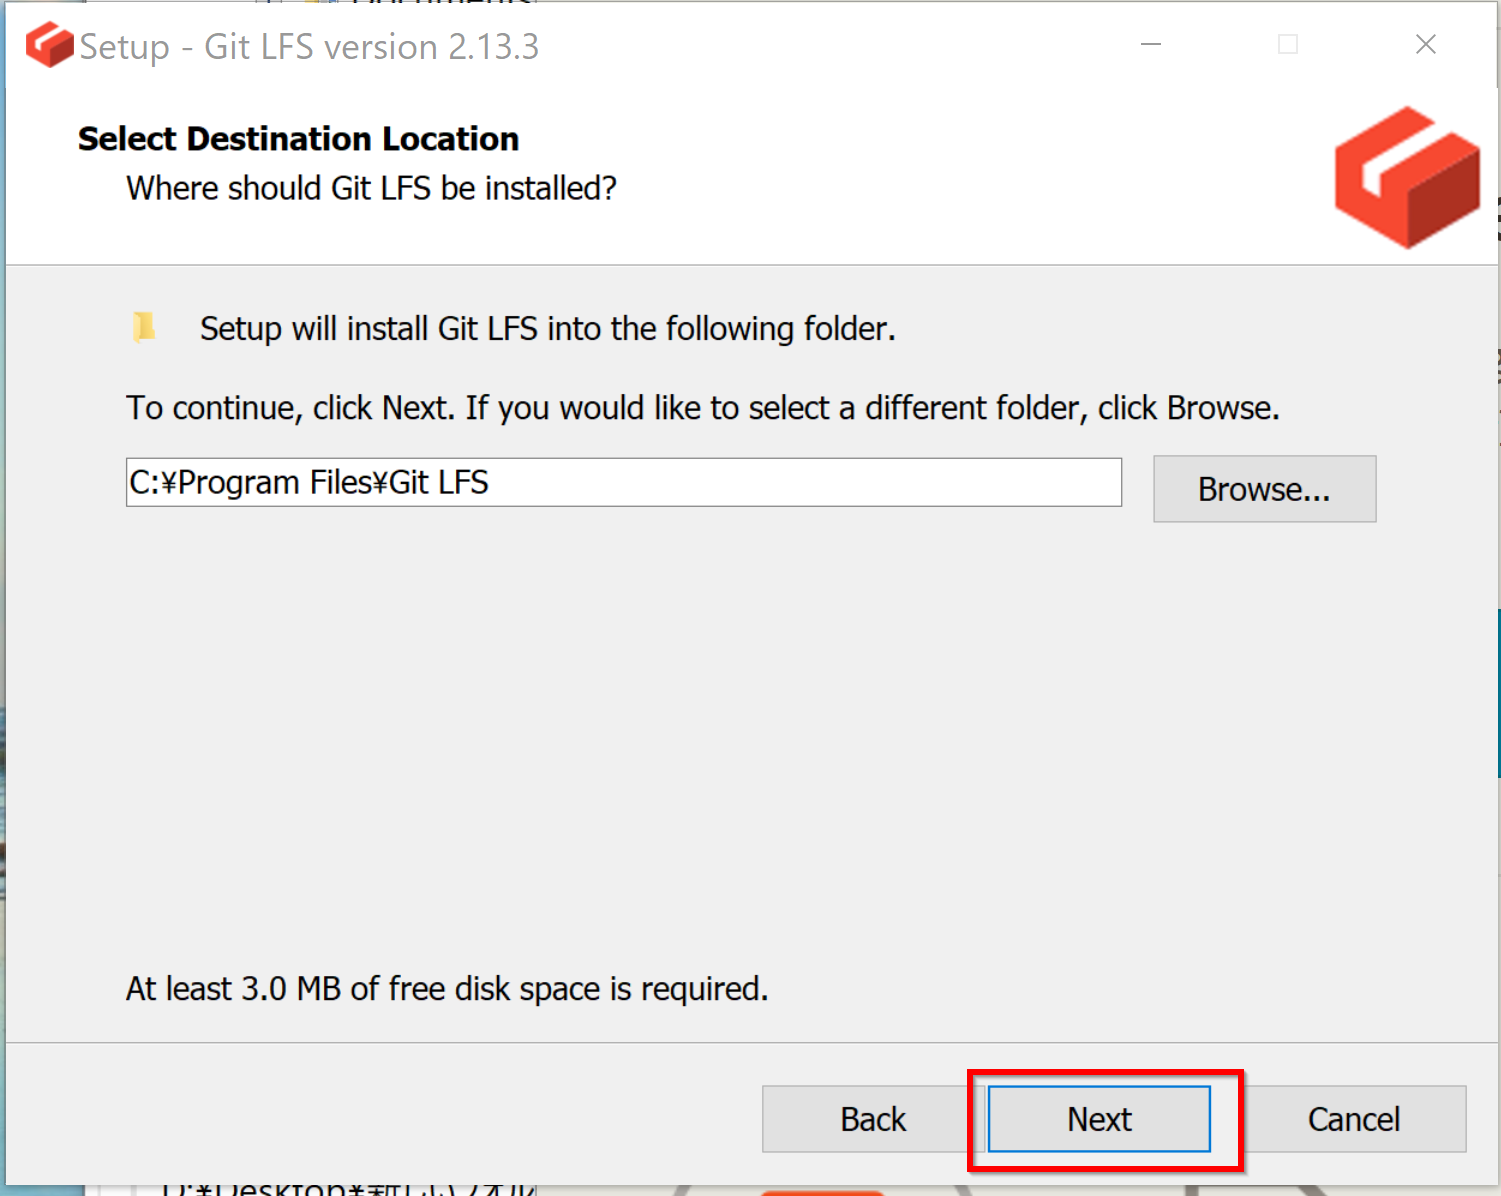
Task: Minimize the Setup window
Action: coord(1151,44)
